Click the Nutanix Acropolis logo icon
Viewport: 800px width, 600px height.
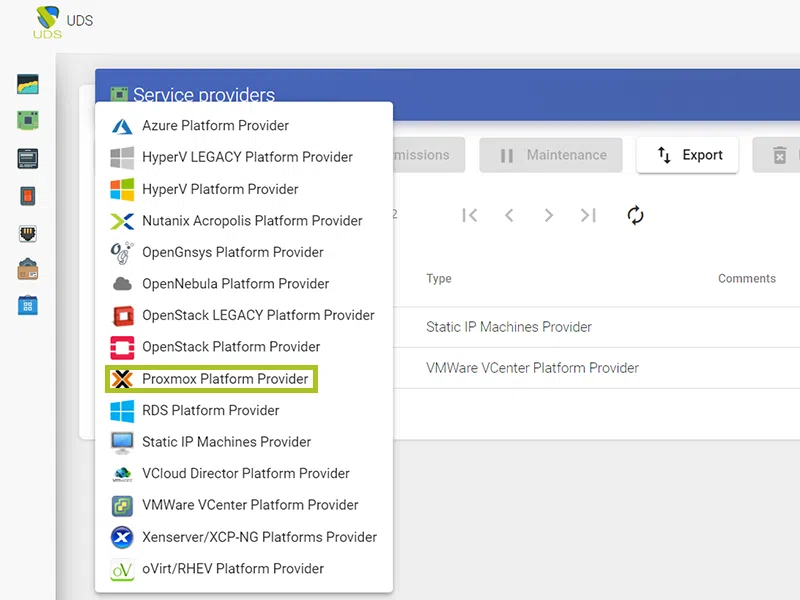pyautogui.click(x=122, y=221)
